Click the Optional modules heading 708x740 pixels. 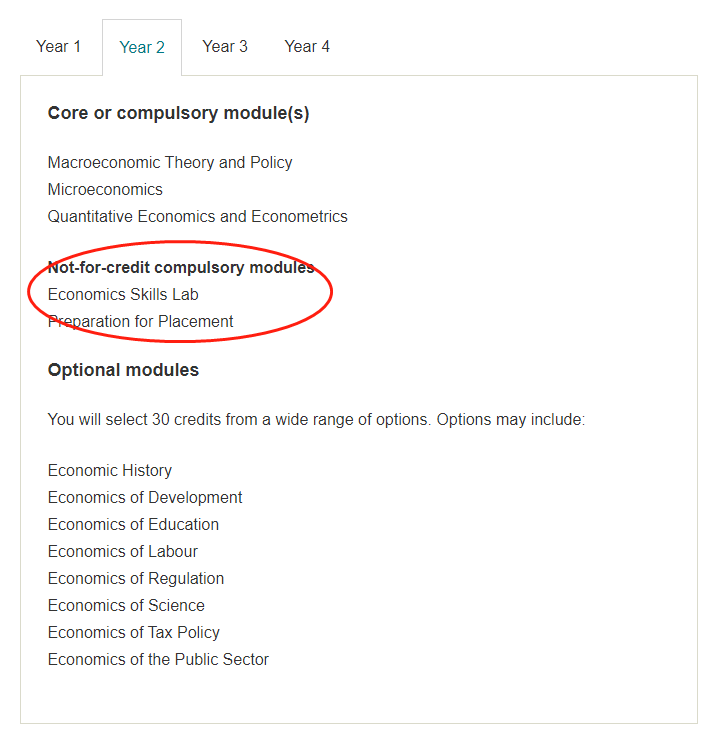pos(123,370)
